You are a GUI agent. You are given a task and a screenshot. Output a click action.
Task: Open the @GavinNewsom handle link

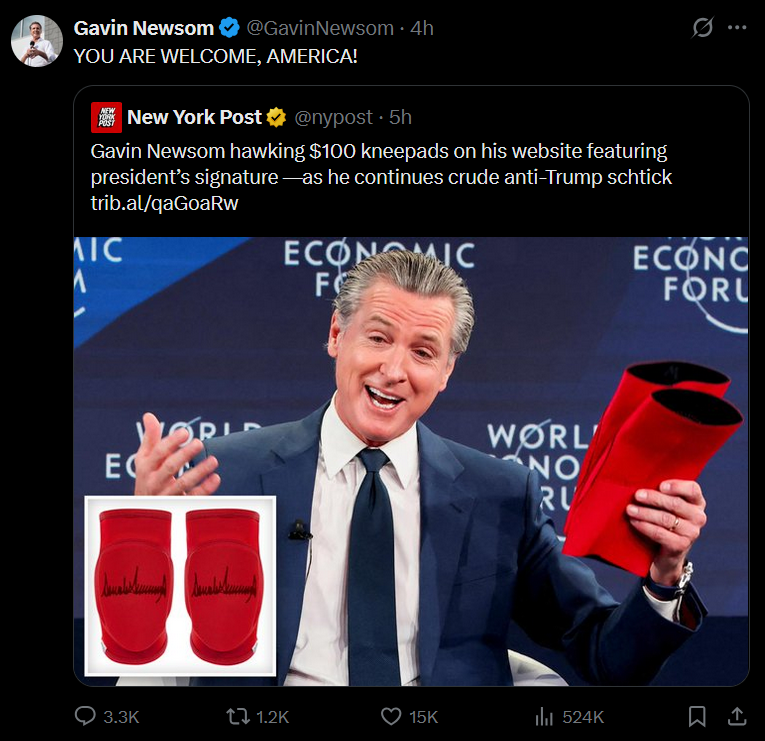point(320,28)
